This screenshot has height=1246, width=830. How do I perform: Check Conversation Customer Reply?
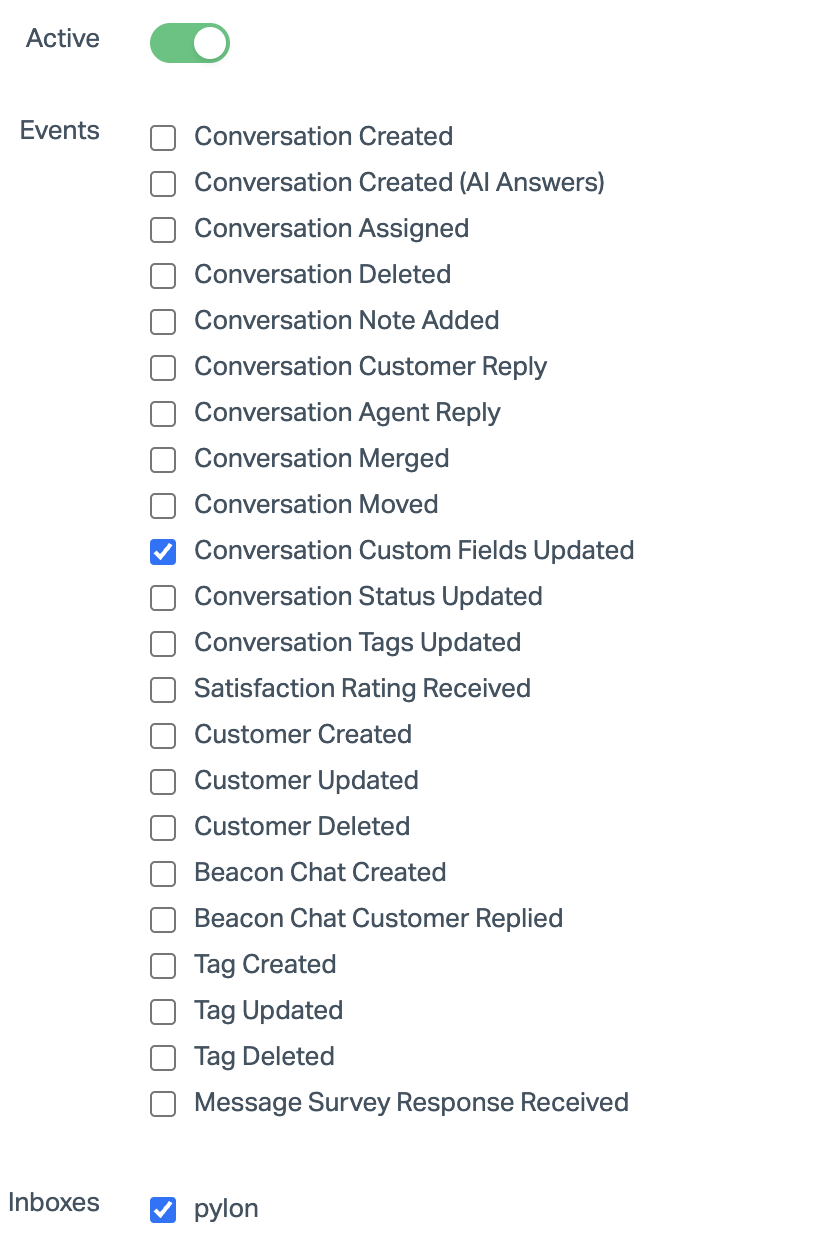[163, 368]
